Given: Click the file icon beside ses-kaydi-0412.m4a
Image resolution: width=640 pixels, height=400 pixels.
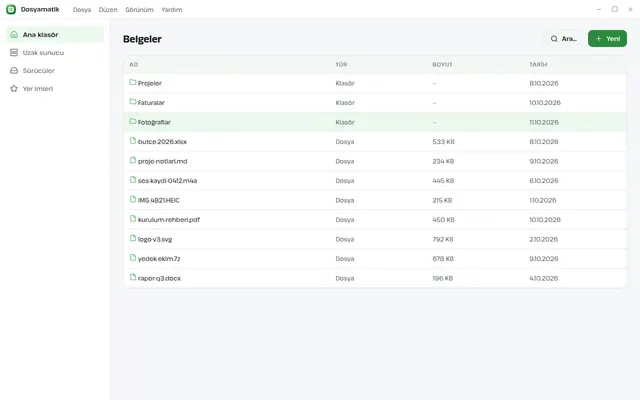Looking at the screenshot, I should coord(133,180).
